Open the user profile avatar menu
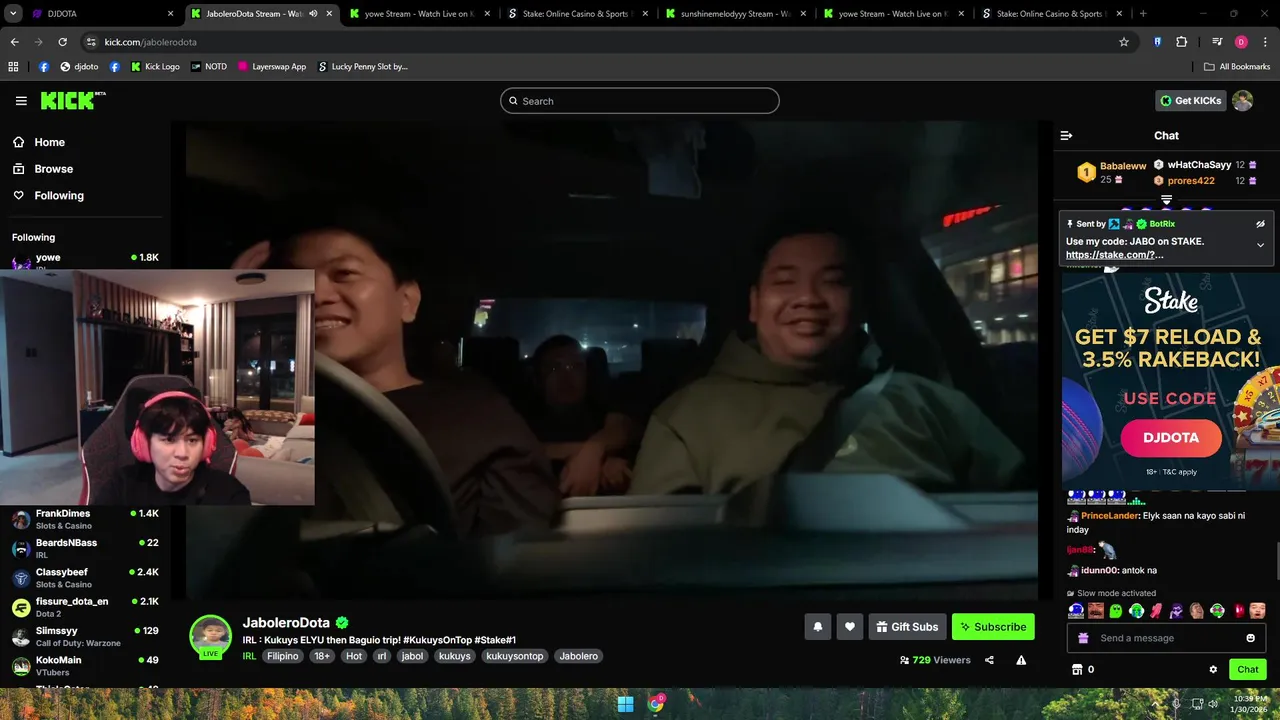The height and width of the screenshot is (720, 1280). click(x=1243, y=101)
